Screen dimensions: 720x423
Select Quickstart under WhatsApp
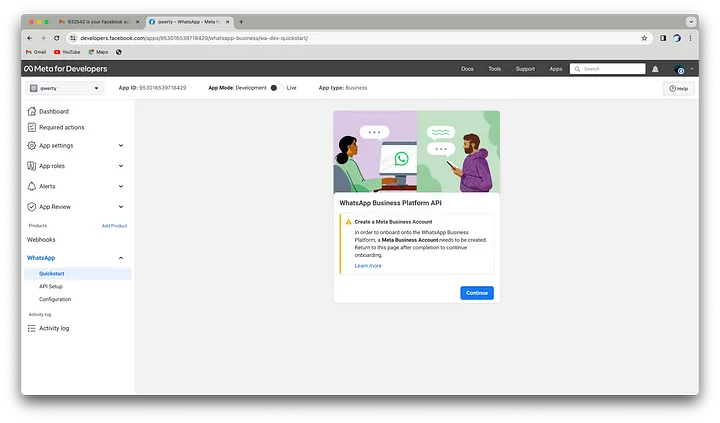pyautogui.click(x=78, y=274)
